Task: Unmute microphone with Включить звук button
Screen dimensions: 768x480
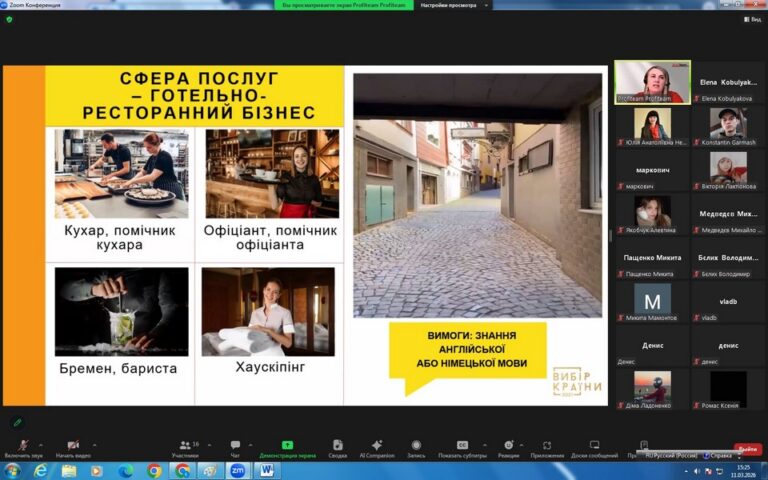Action: point(22,446)
